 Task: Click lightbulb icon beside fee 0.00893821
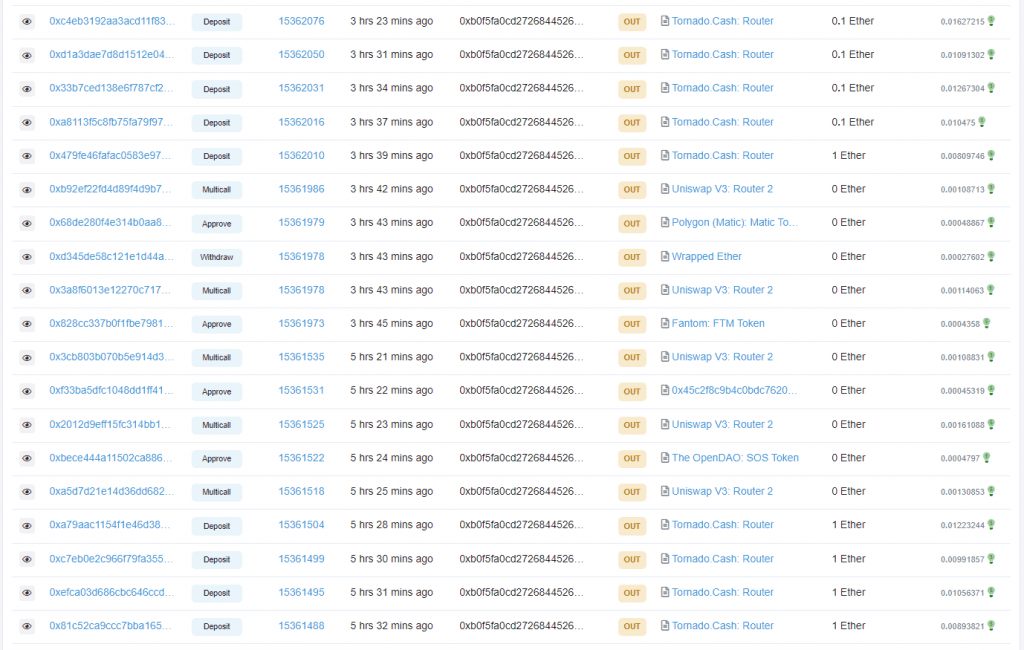[x=991, y=625]
